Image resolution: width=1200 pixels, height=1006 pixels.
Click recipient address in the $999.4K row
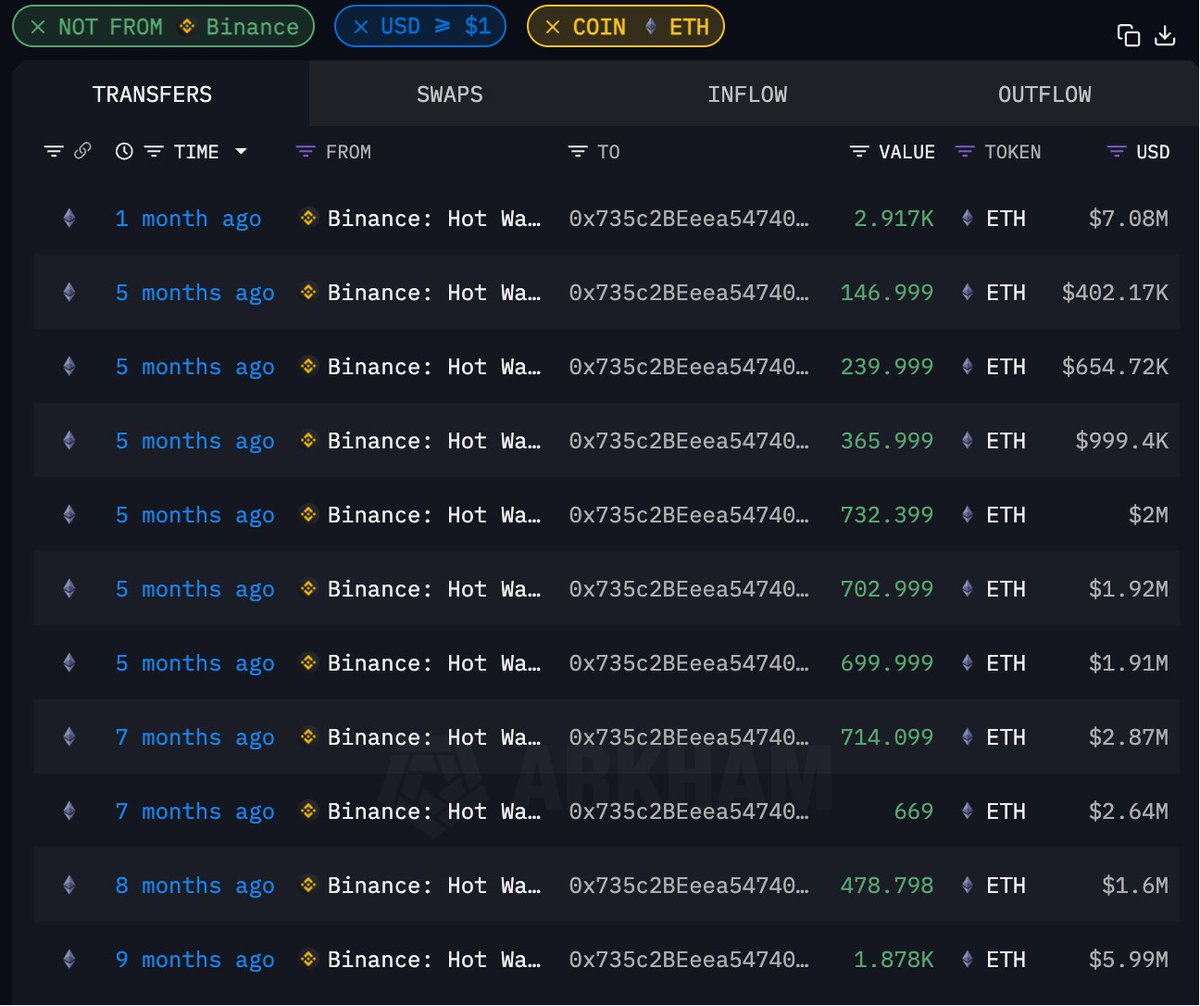coord(689,440)
